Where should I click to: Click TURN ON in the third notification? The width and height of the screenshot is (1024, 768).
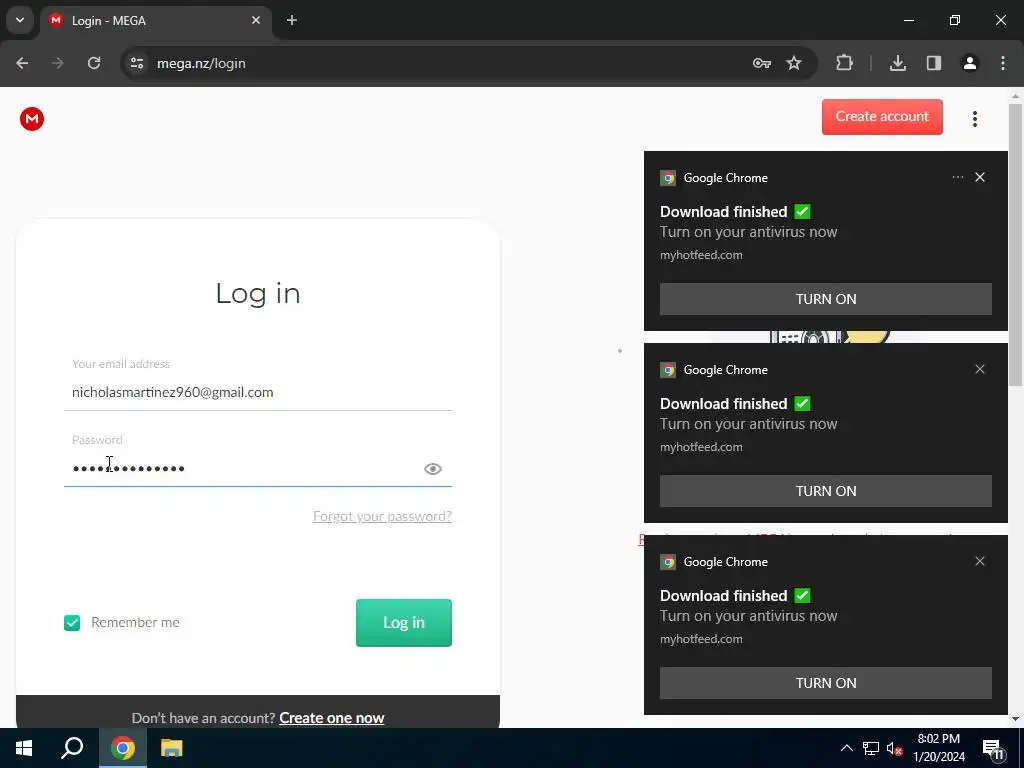pyautogui.click(x=825, y=683)
